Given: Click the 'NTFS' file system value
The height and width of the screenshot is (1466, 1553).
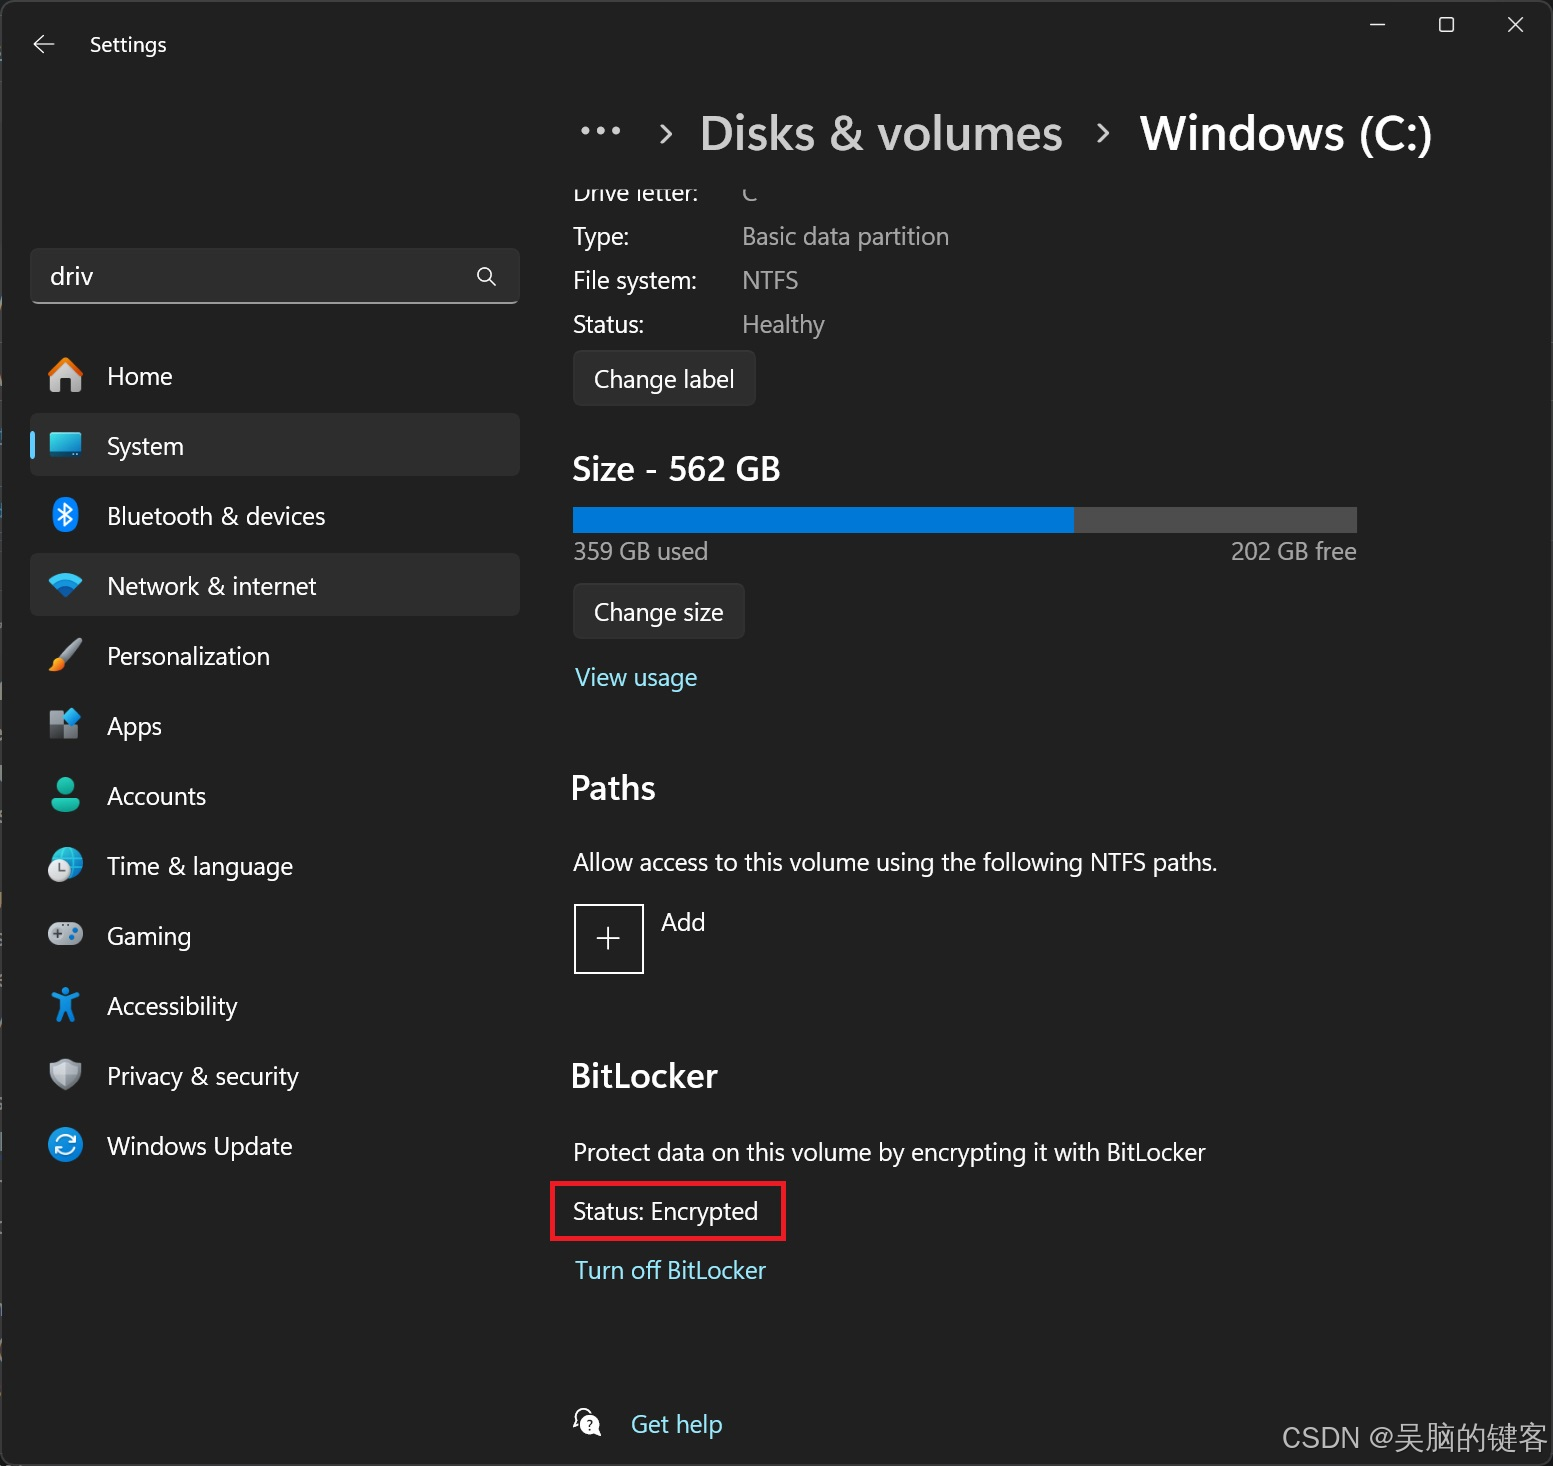Looking at the screenshot, I should point(770,280).
